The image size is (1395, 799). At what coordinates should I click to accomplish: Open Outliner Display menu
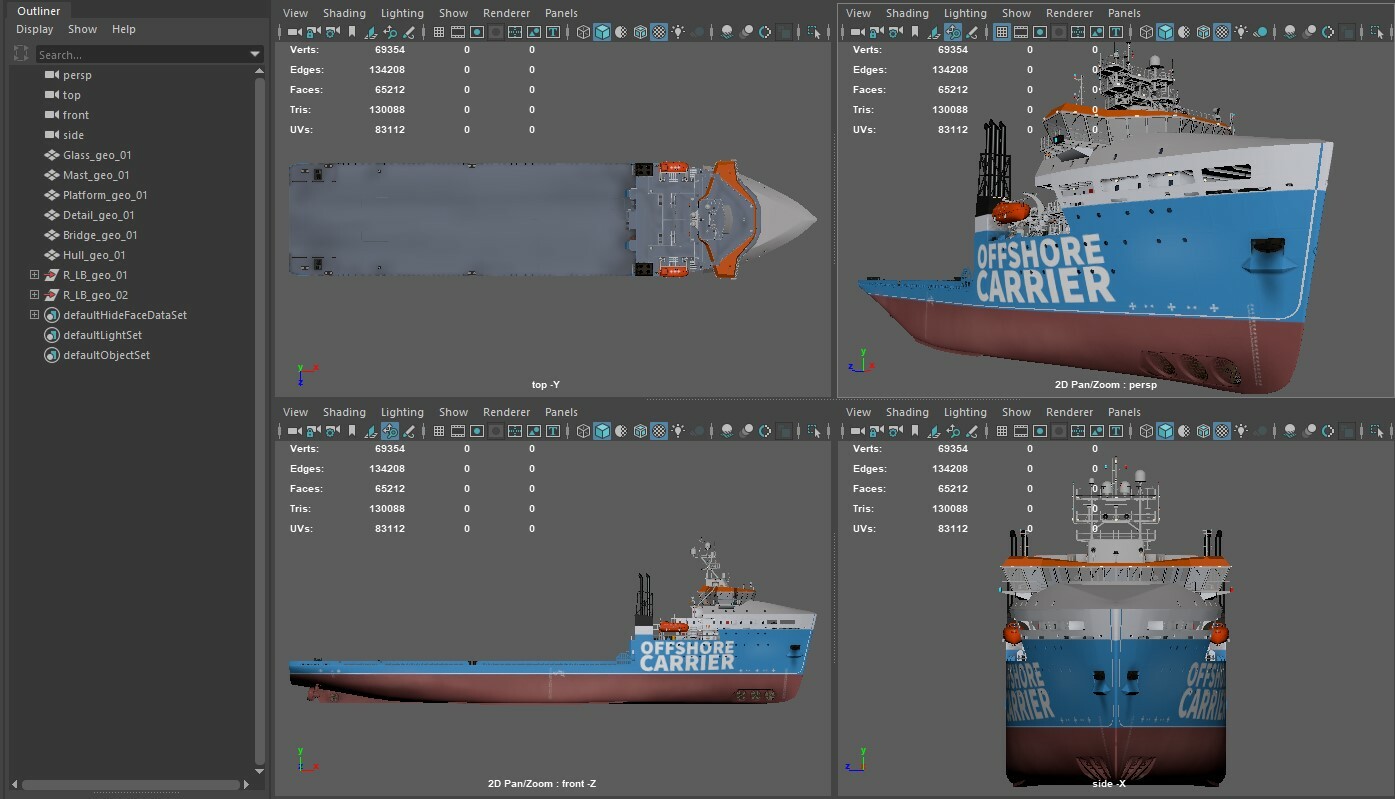point(35,29)
